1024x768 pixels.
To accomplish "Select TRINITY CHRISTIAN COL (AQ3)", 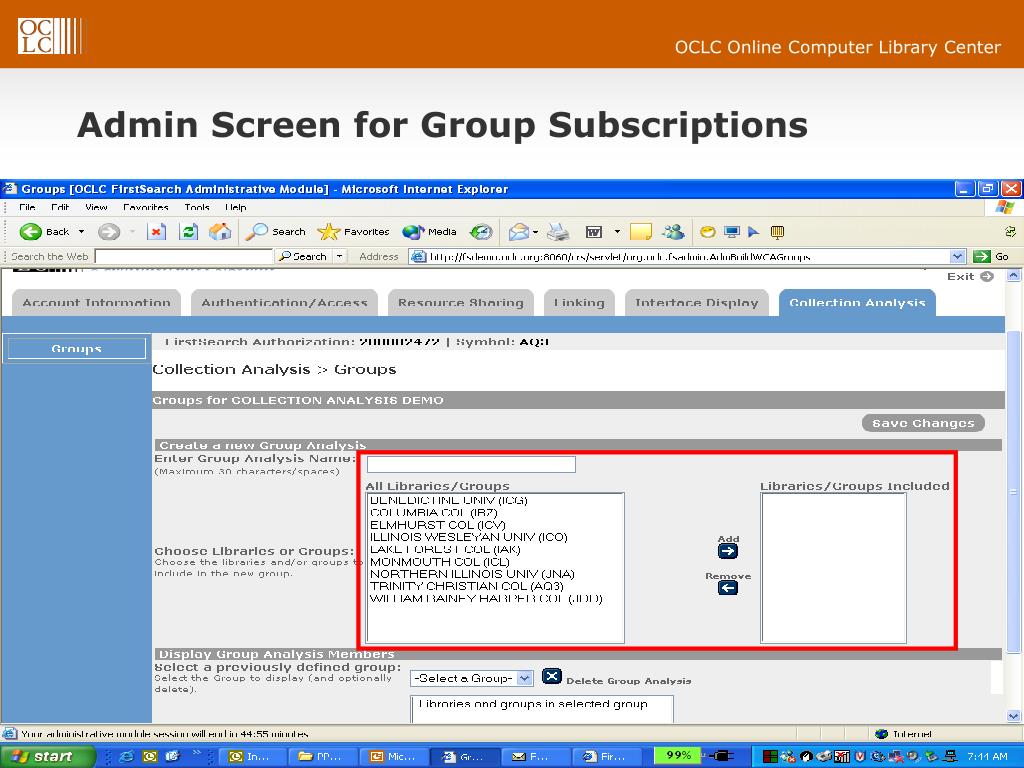I will tap(467, 586).
